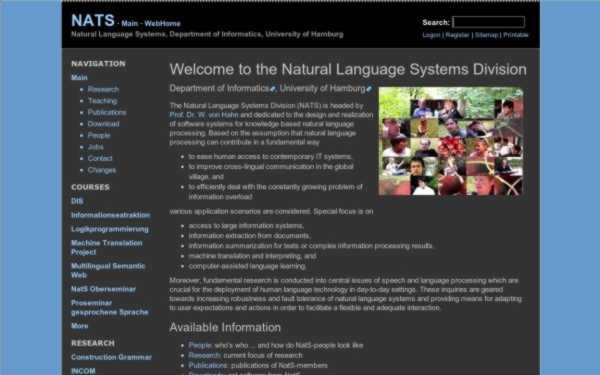Open the DIS course link
600x375 pixels.
[77, 201]
